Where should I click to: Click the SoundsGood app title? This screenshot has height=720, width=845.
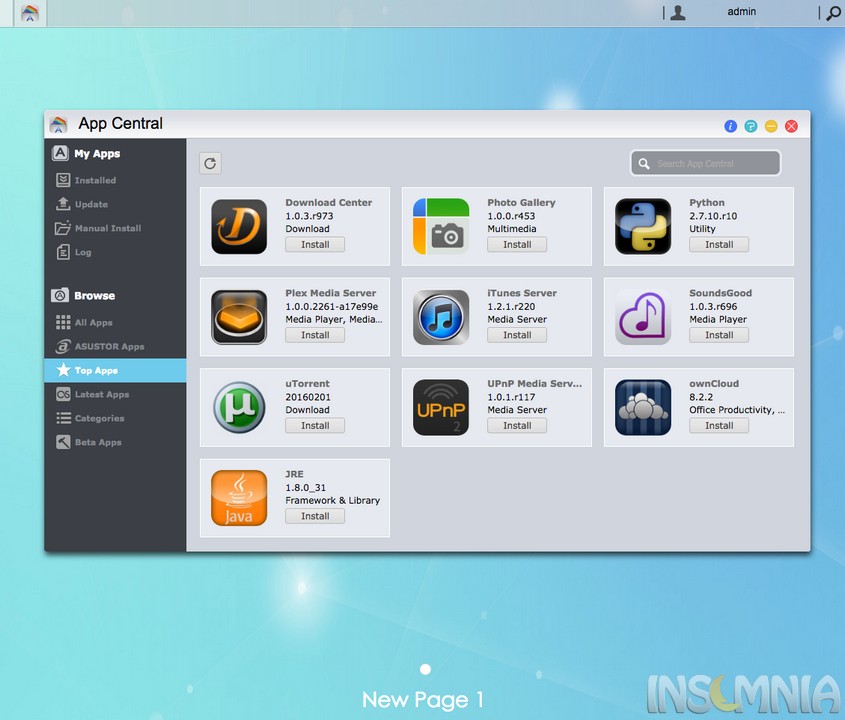(x=721, y=293)
